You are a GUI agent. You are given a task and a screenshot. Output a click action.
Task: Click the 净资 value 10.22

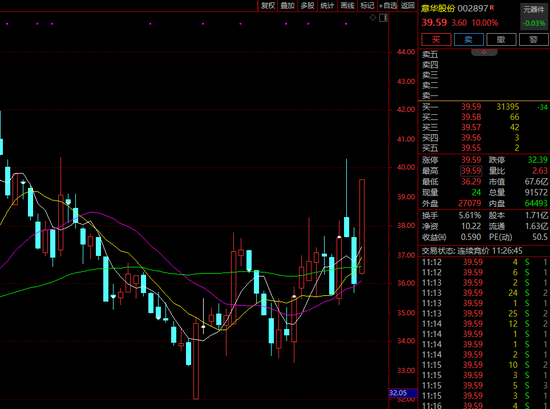[471, 226]
